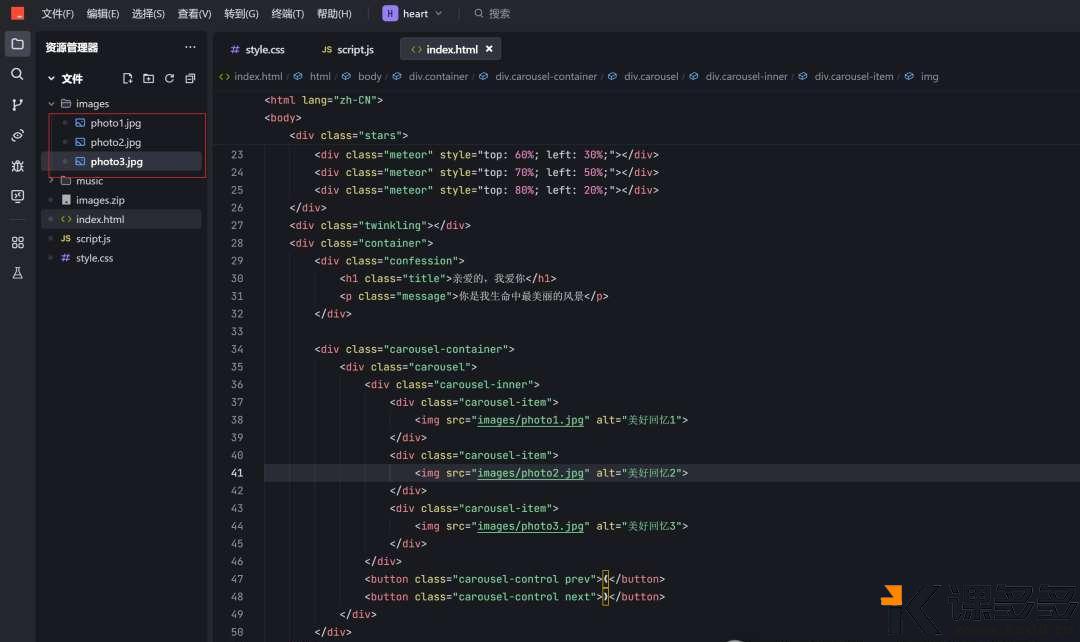Switch to the style.css tab
Image resolution: width=1080 pixels, height=642 pixels.
[x=257, y=49]
